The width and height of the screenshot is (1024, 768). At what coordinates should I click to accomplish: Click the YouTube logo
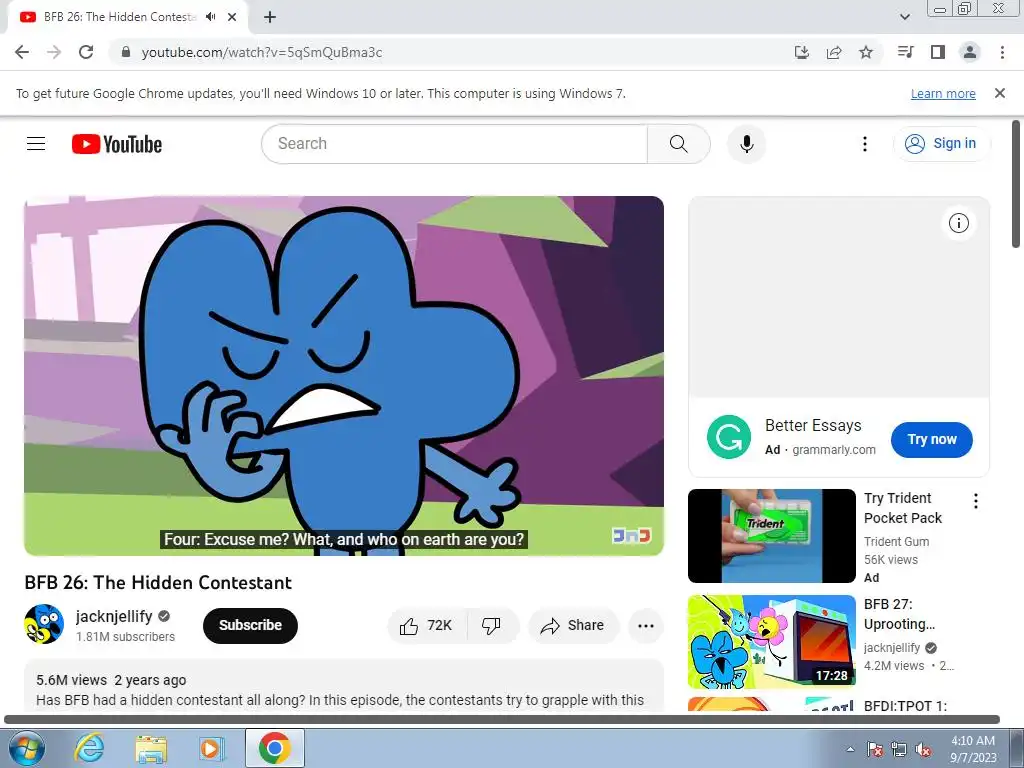(117, 144)
